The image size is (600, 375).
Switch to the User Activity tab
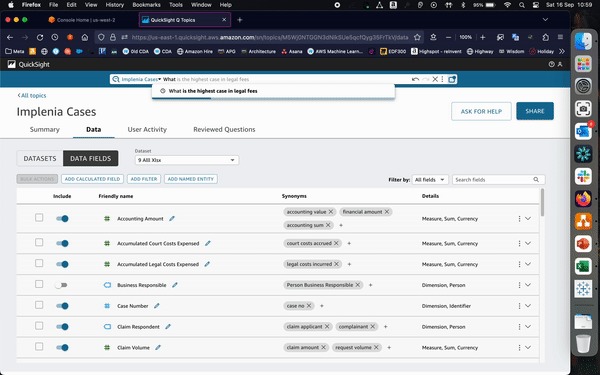click(x=147, y=129)
